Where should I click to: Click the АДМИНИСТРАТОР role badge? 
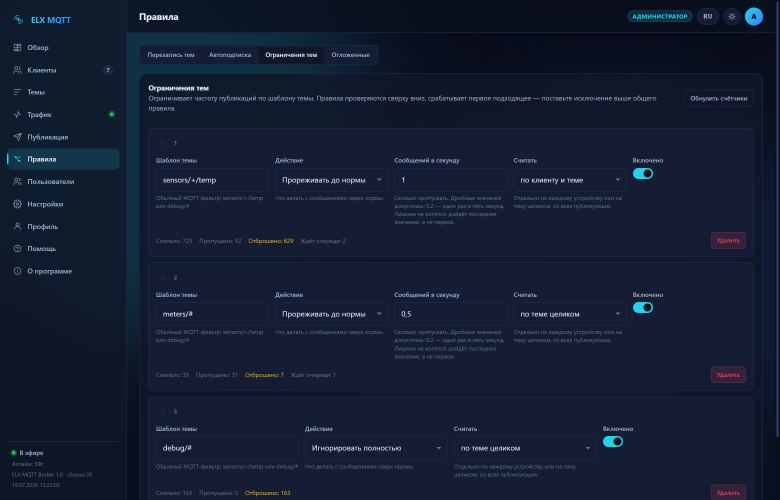click(660, 16)
